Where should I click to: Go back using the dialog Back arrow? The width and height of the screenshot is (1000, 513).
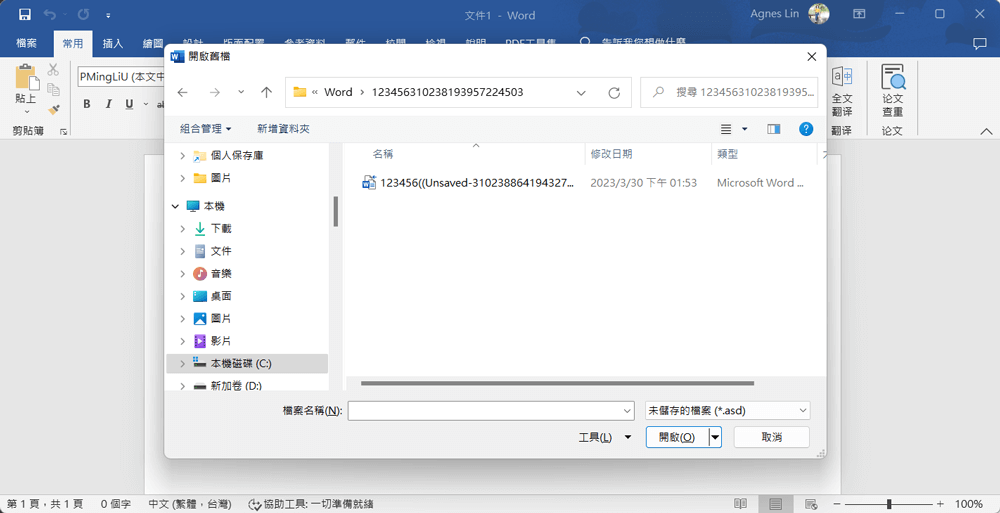tap(182, 93)
